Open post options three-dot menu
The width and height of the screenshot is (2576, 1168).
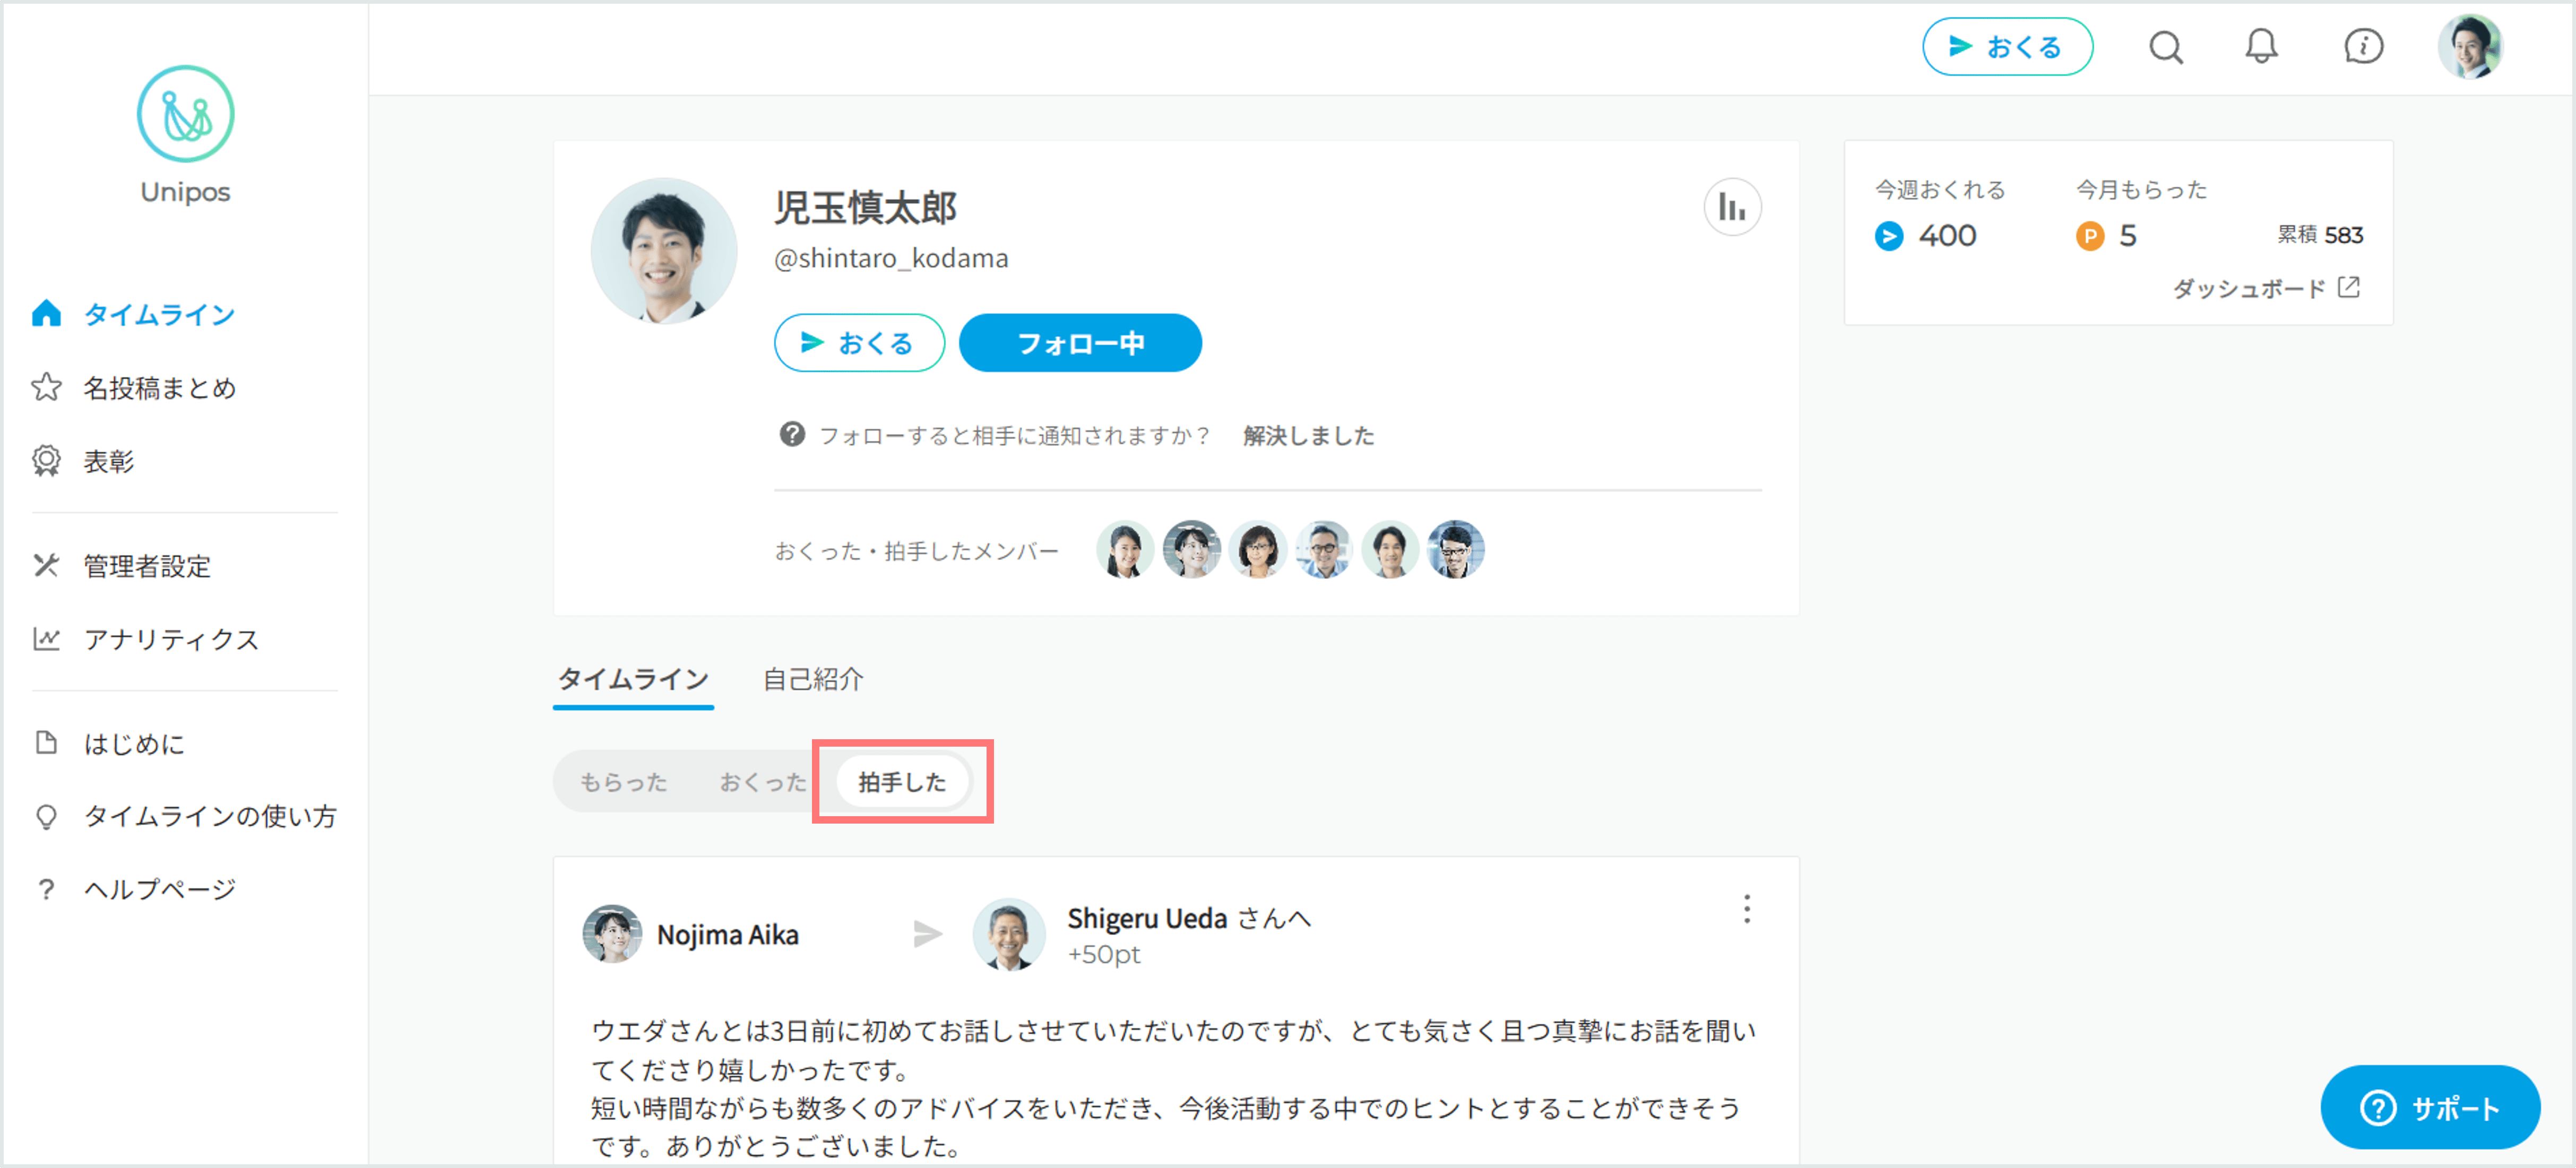[x=1747, y=909]
